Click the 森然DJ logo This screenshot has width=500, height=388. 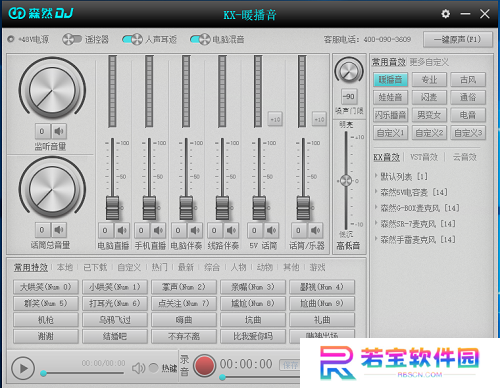41,13
